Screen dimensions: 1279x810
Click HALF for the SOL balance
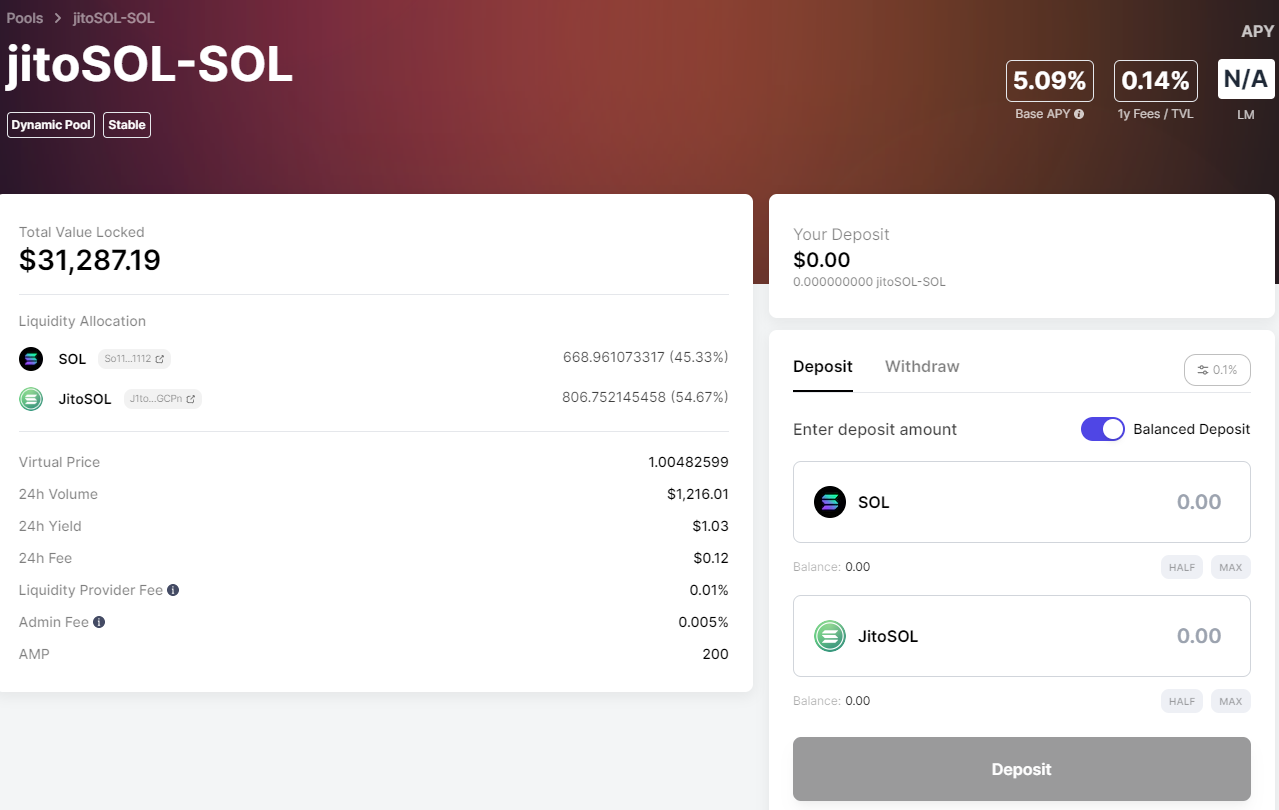coord(1182,567)
